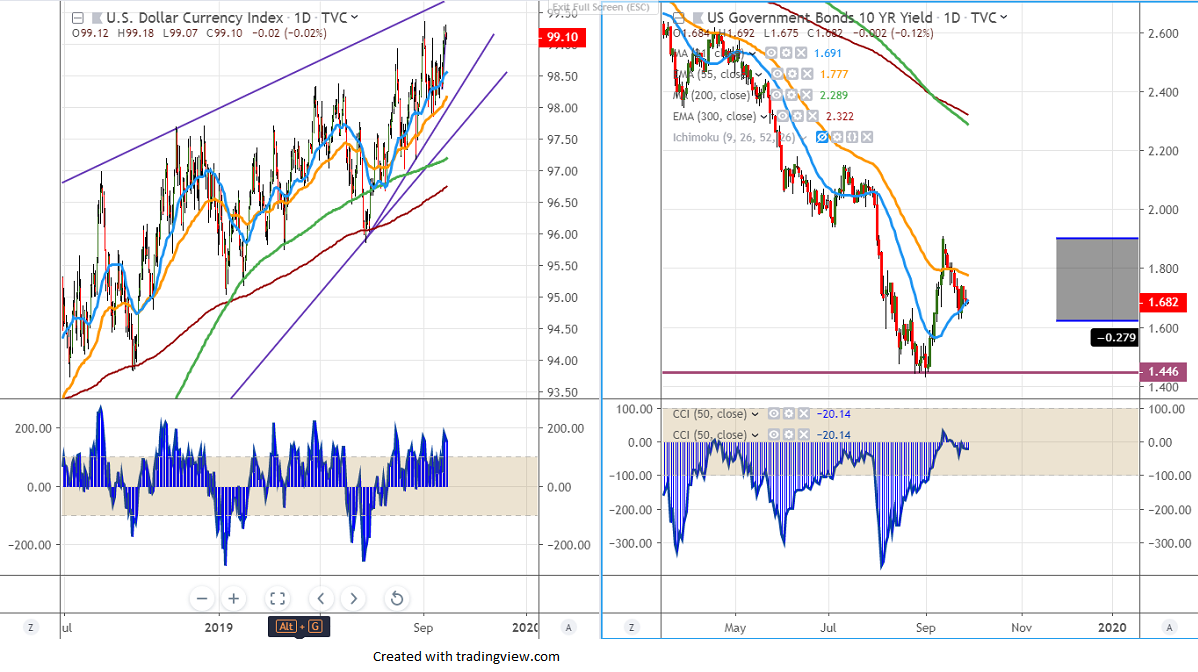Click the A auto-scale button under the Bonds Yield chart
Viewport: 1198px width, 672px height.
[x=1169, y=628]
